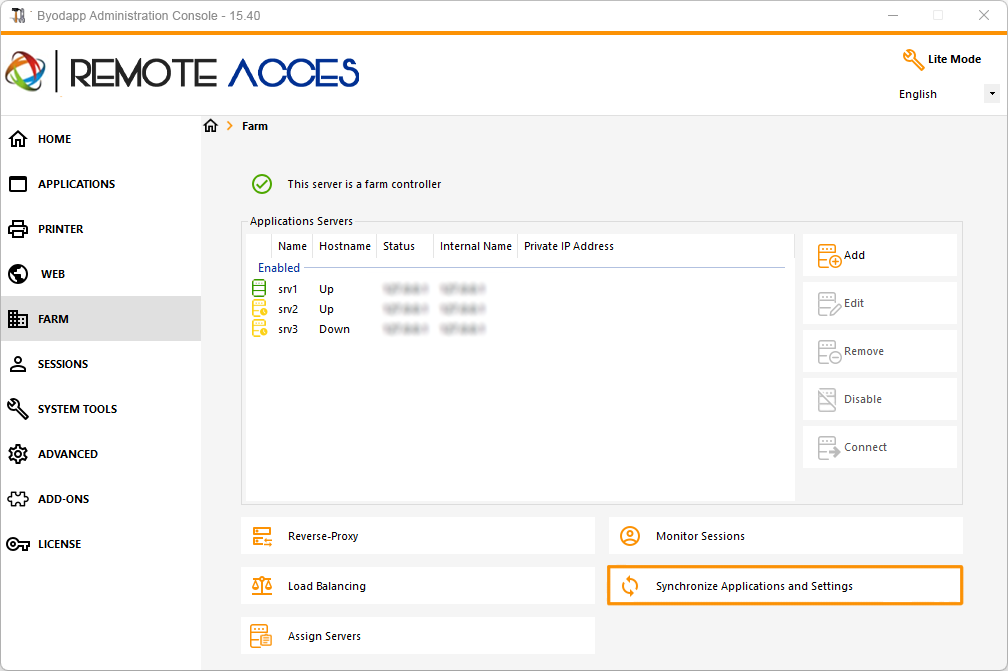
Task: Open SYSTEM TOOLS in sidebar
Action: tap(101, 409)
